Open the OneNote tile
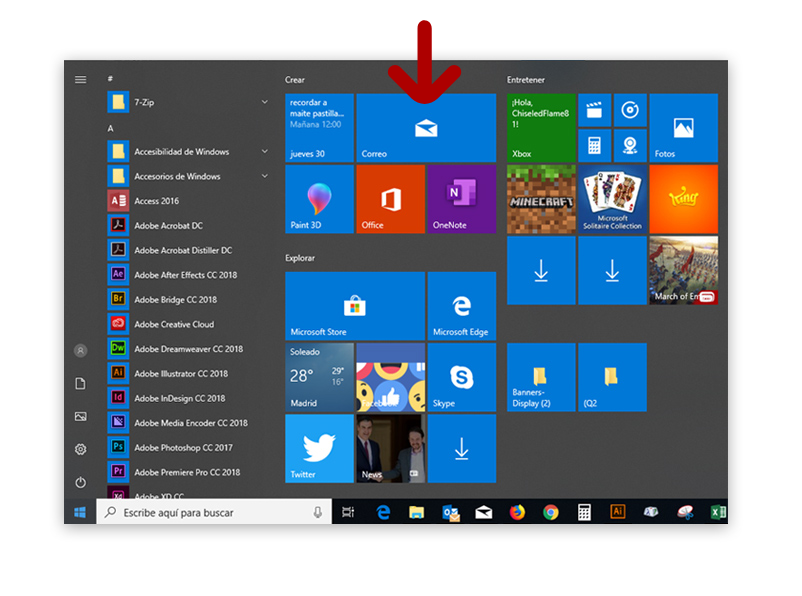This screenshot has height=596, width=802. click(461, 199)
